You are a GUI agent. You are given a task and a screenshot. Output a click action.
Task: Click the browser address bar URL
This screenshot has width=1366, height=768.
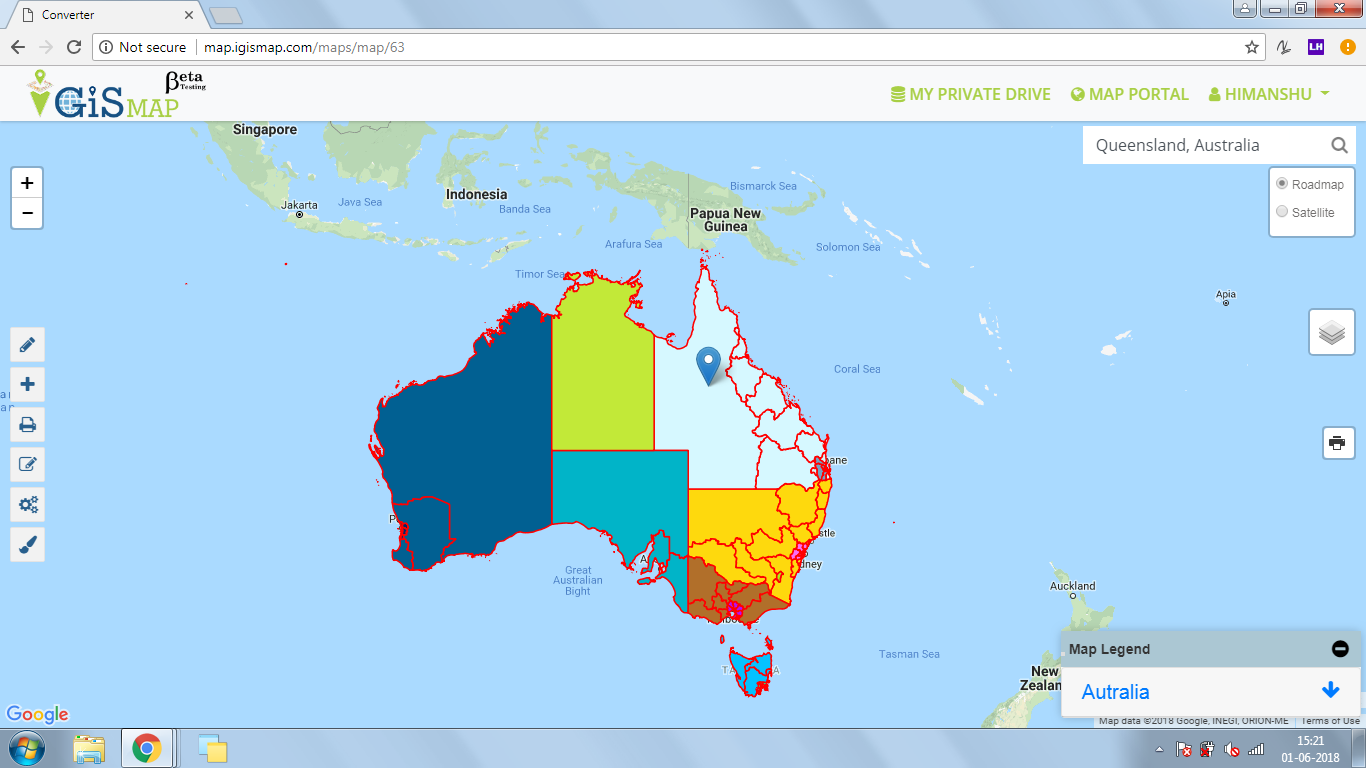coord(304,47)
